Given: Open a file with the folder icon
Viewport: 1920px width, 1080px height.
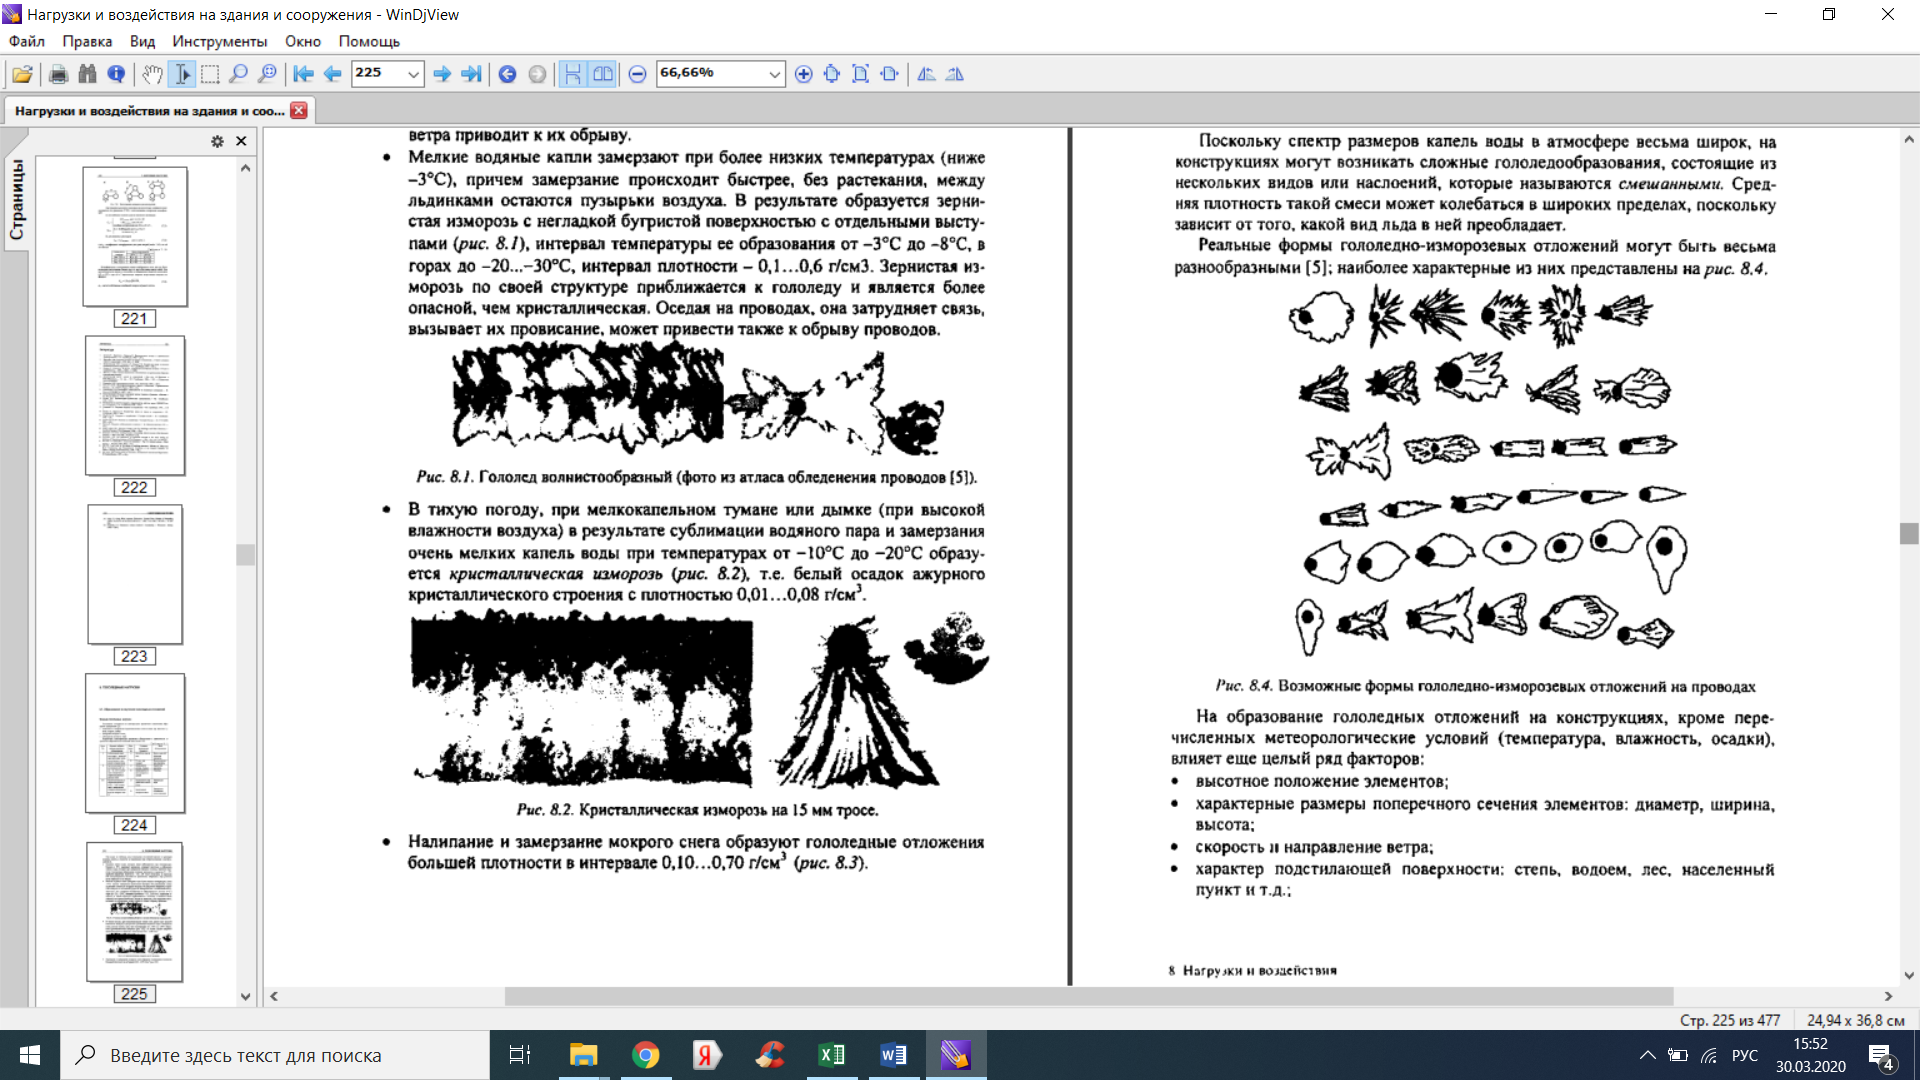Looking at the screenshot, I should coord(22,74).
